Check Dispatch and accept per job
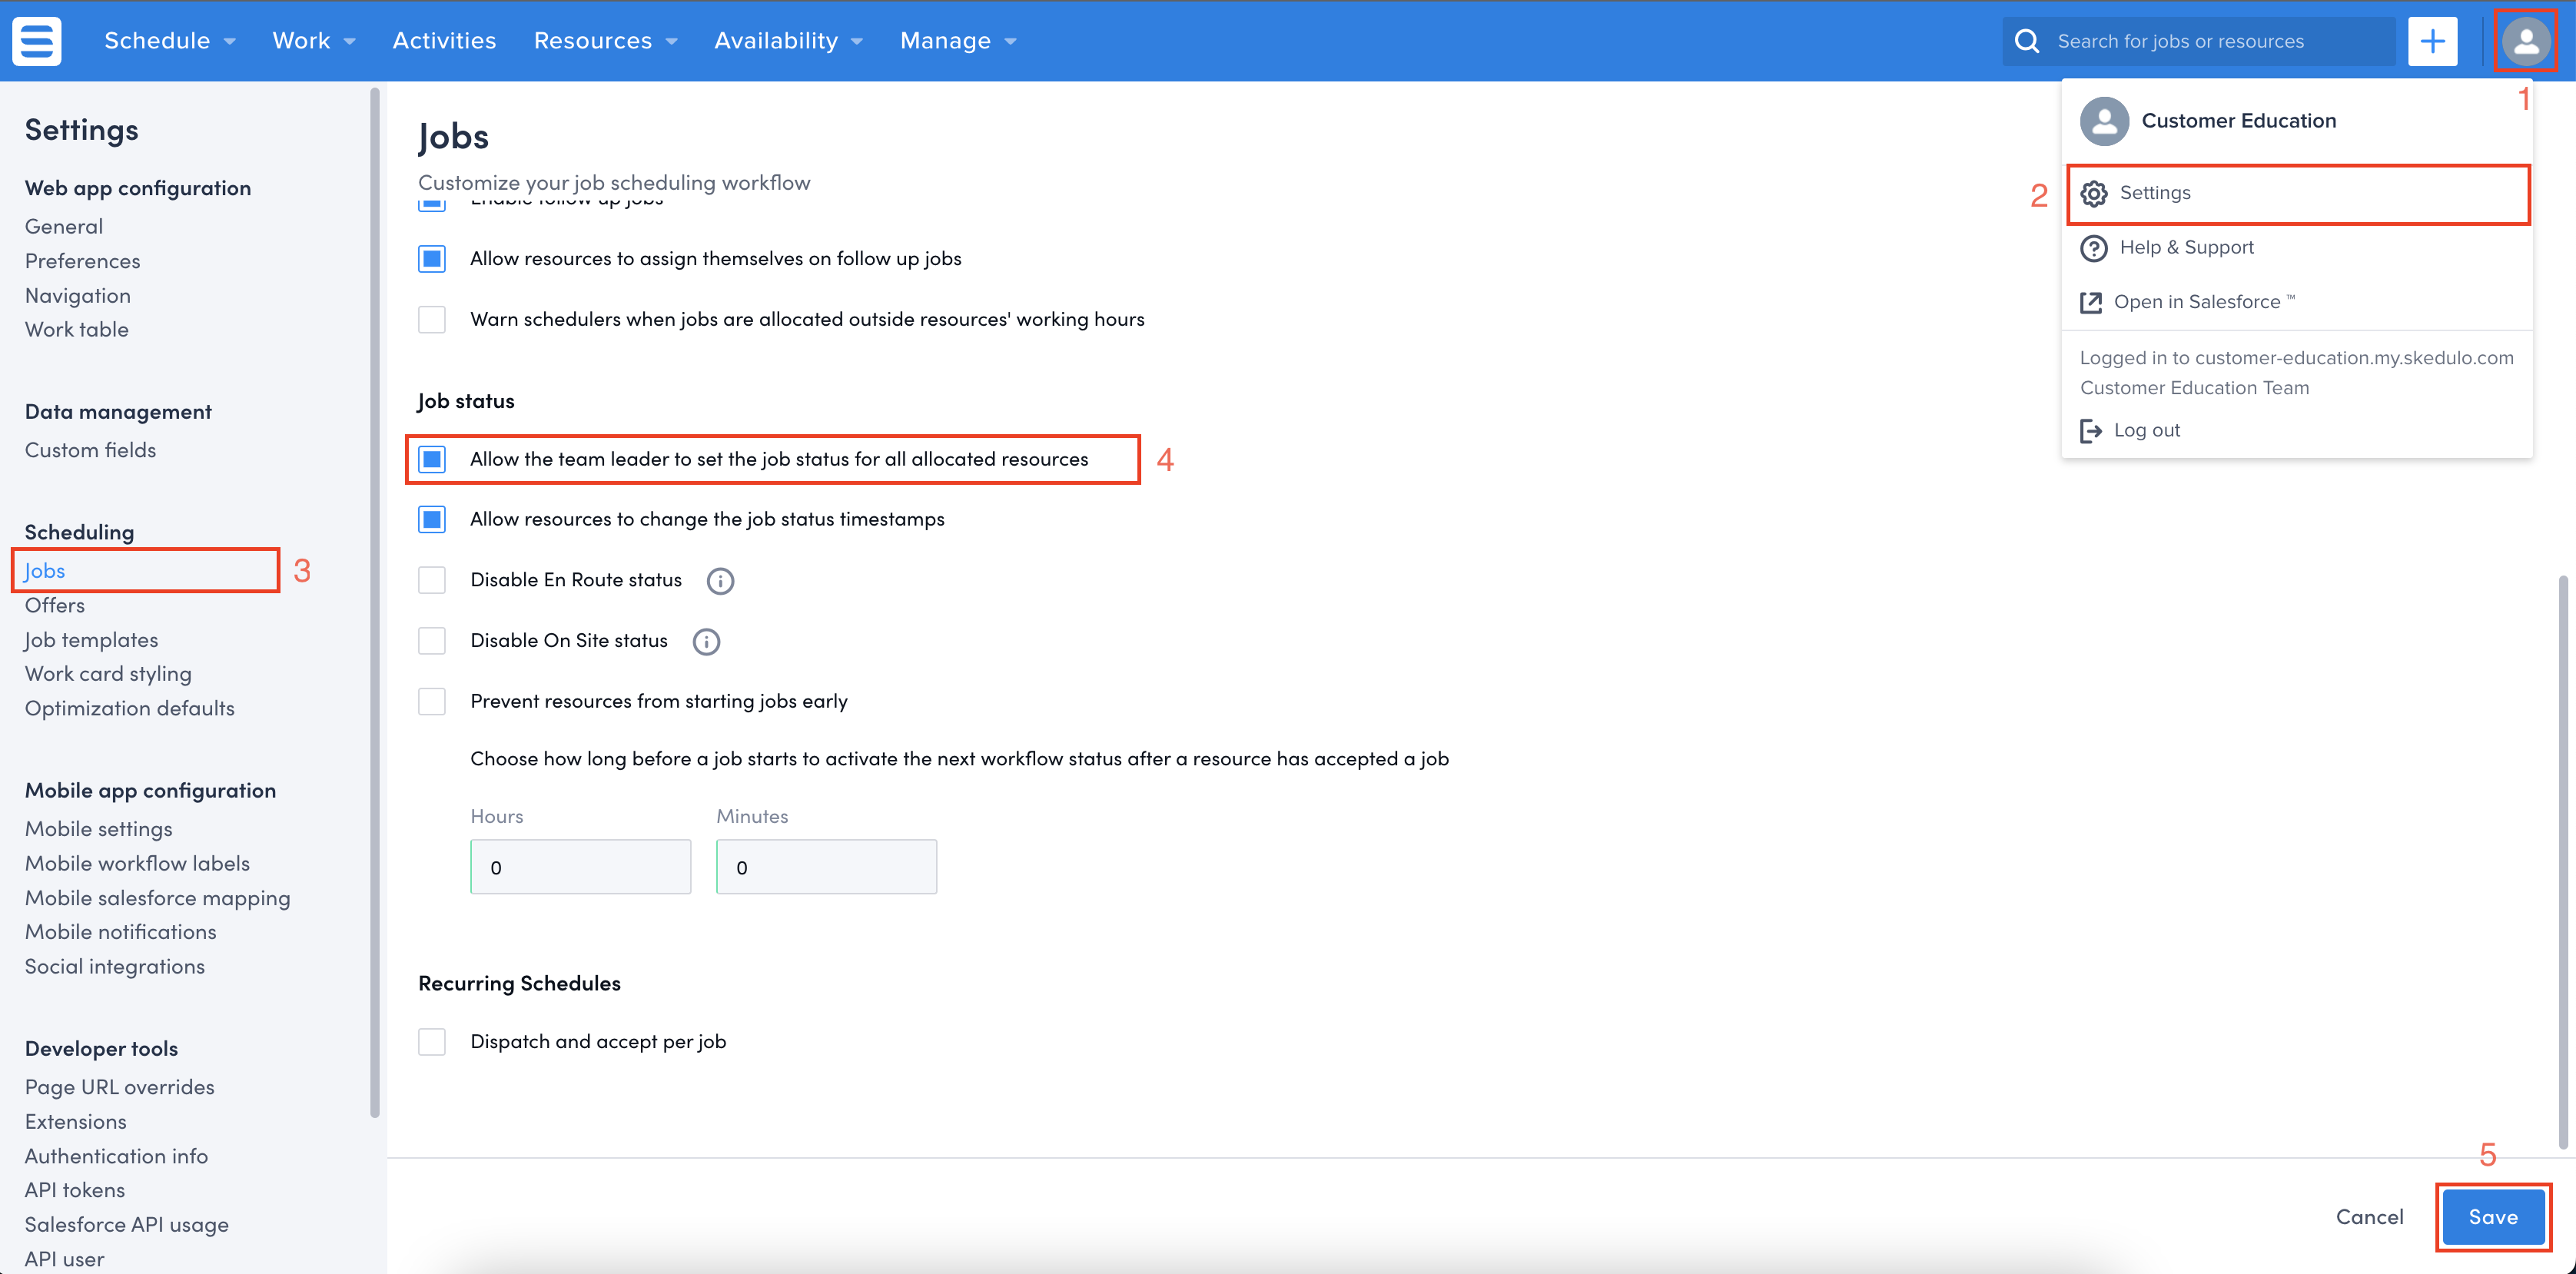This screenshot has width=2576, height=1274. (x=432, y=1042)
